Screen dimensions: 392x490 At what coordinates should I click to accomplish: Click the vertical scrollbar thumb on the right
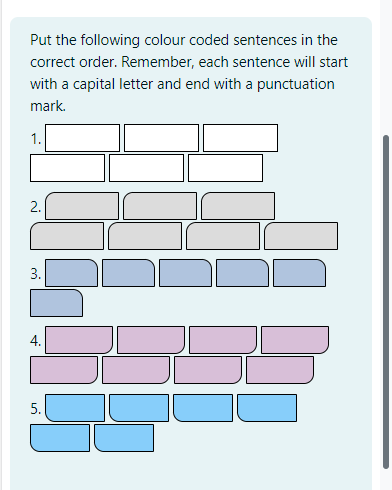[386, 302]
